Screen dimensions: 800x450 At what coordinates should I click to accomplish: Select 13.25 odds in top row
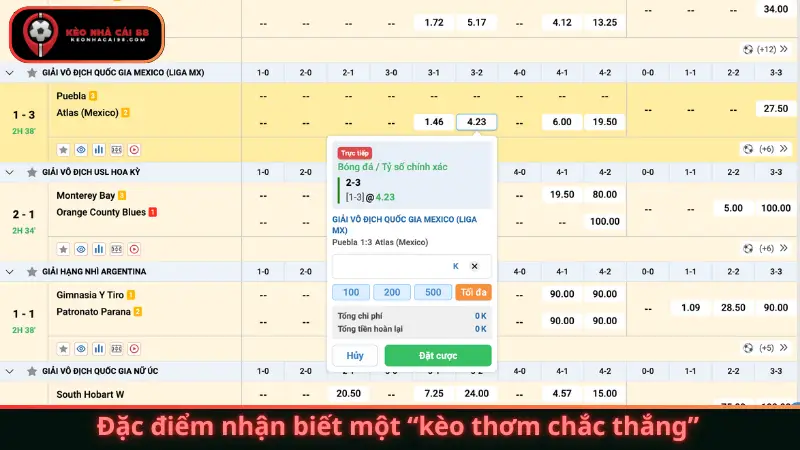[x=605, y=22]
